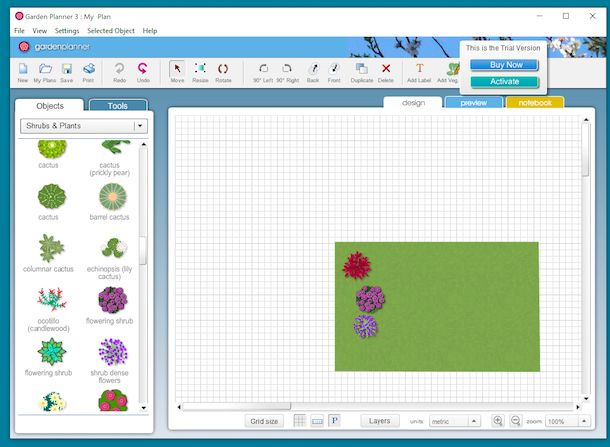
Task: Click the canvas vertical scrollbar thumb
Action: (586, 150)
